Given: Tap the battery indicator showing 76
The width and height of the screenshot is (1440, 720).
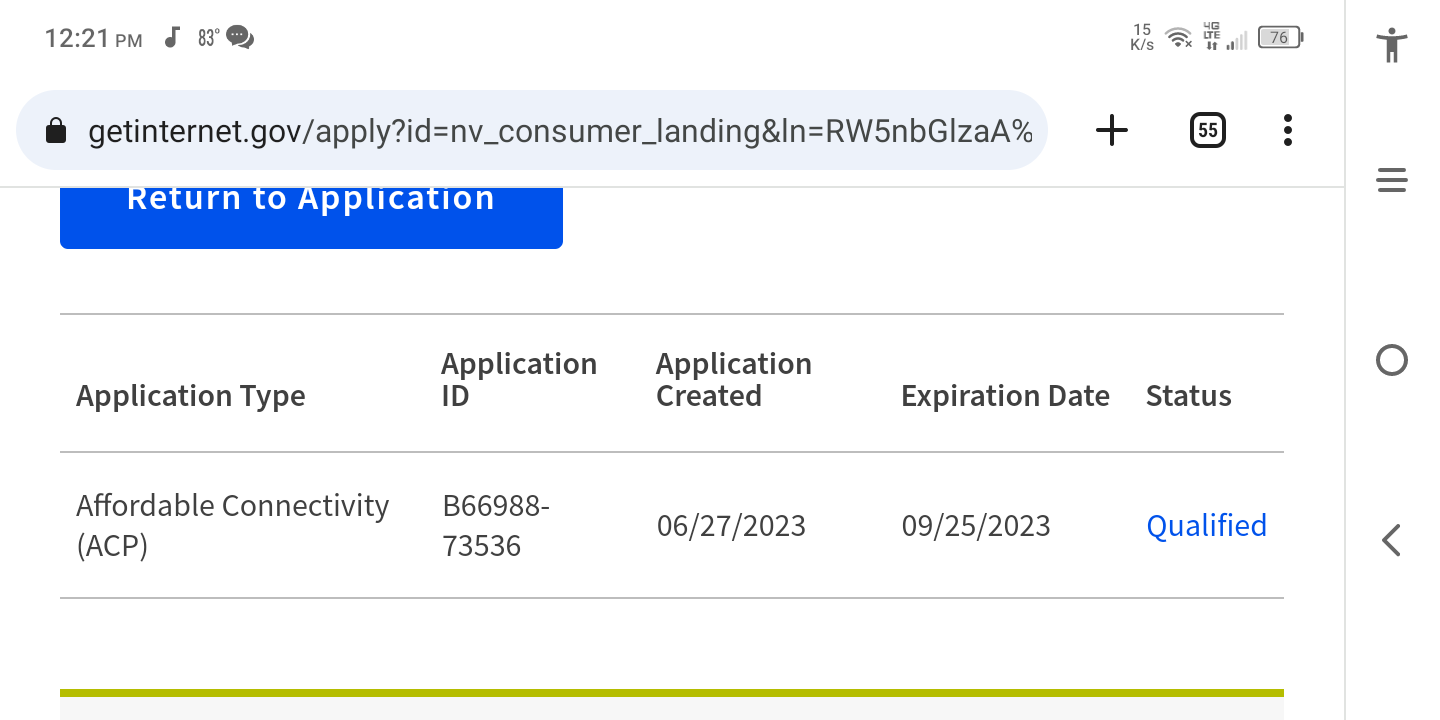Looking at the screenshot, I should (x=1280, y=38).
